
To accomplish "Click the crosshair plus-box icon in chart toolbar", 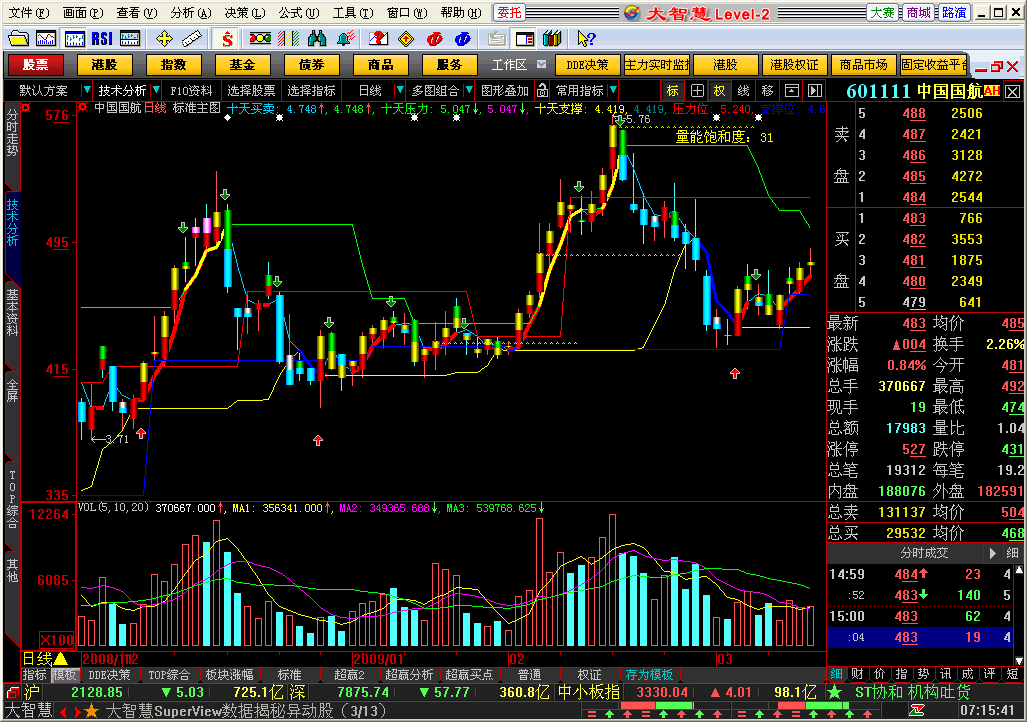I will [x=697, y=90].
